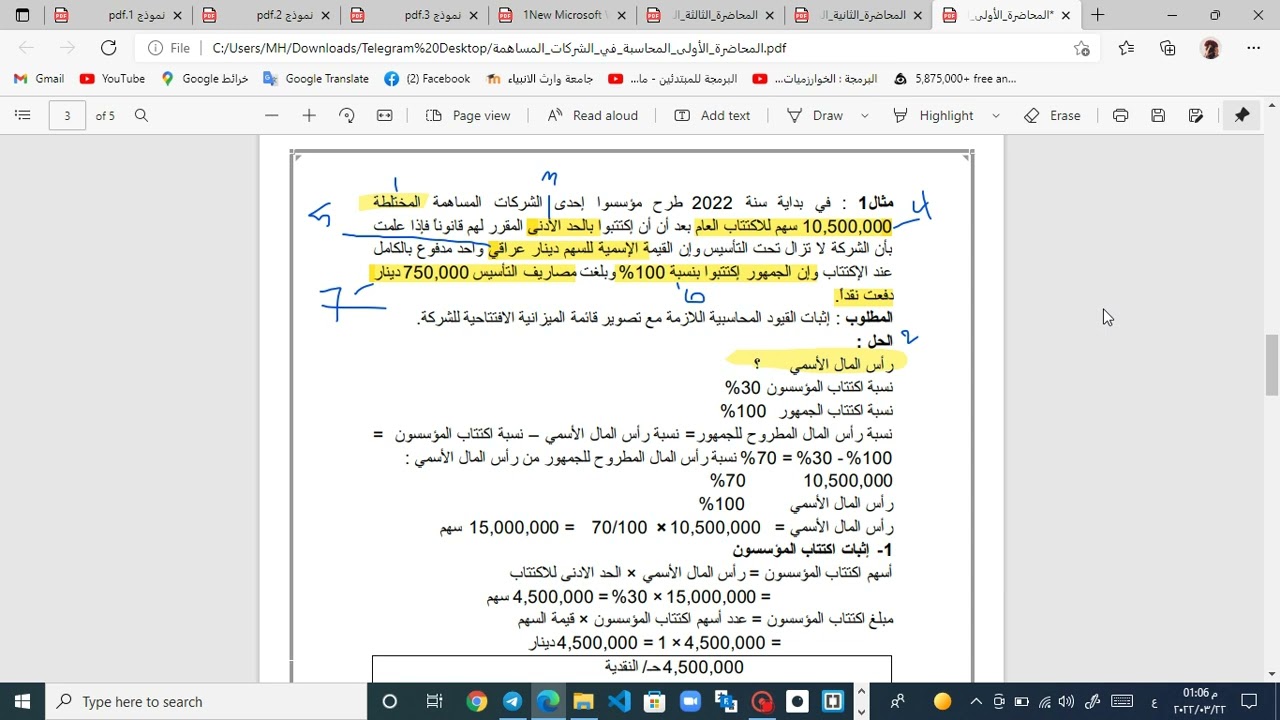This screenshot has height=720, width=1280.
Task: Unpin the PDF toolbar
Action: pyautogui.click(x=1242, y=116)
